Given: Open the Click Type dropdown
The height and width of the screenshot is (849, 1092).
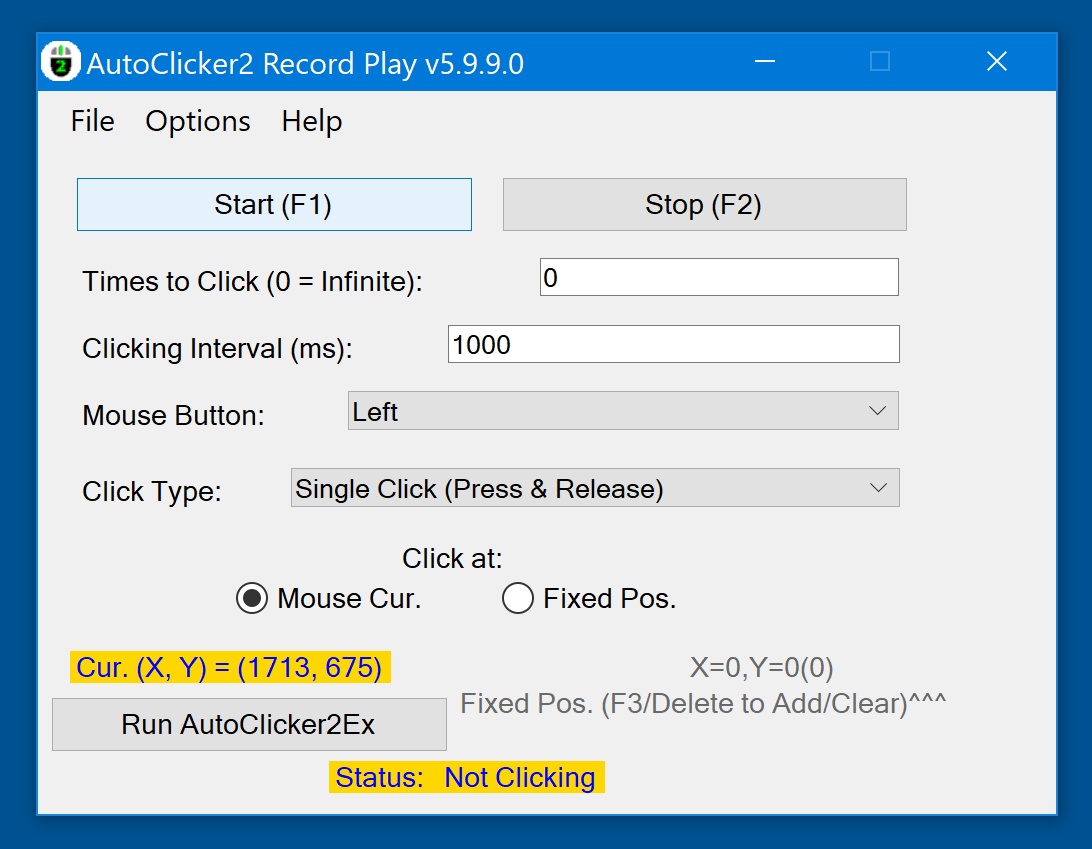Looking at the screenshot, I should click(x=595, y=488).
